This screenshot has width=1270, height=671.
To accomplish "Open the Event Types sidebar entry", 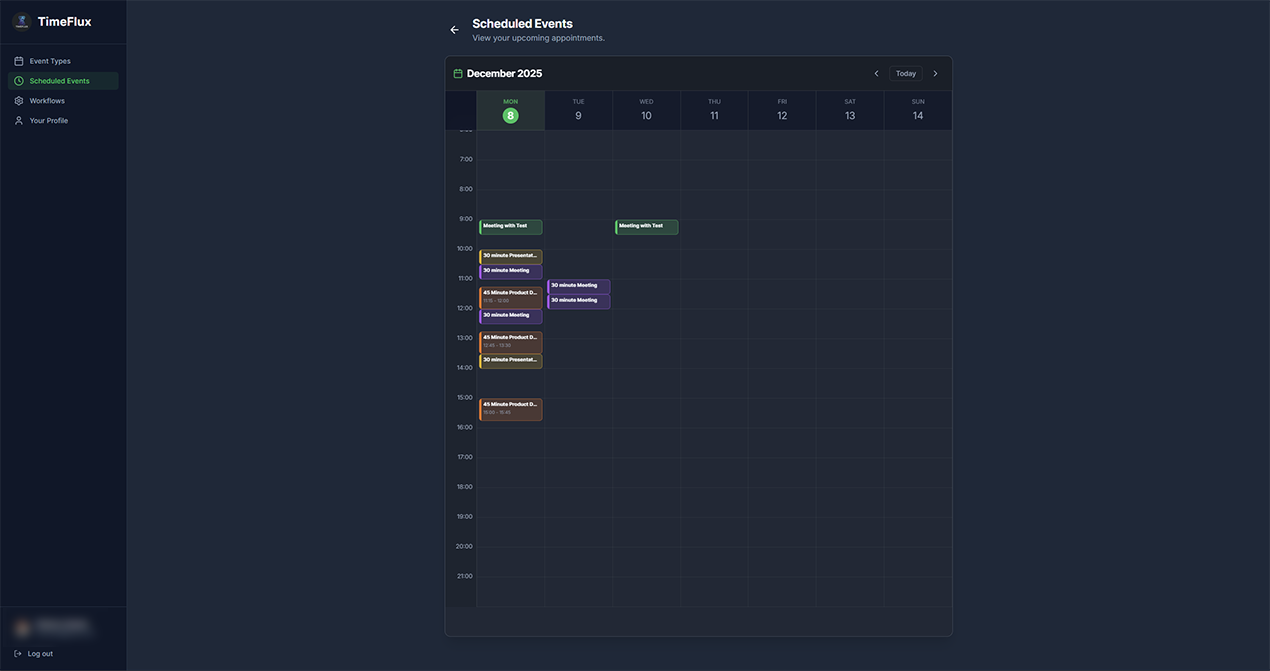I will click(50, 60).
